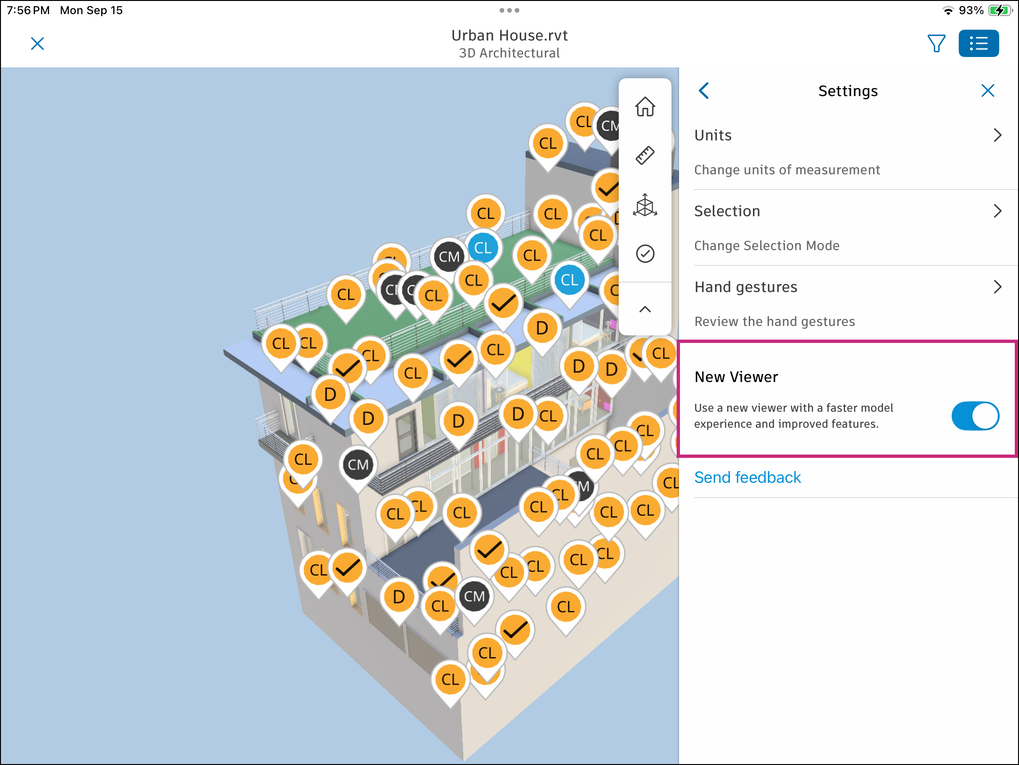Expand Selection mode chevron
1019x765 pixels.
[998, 211]
